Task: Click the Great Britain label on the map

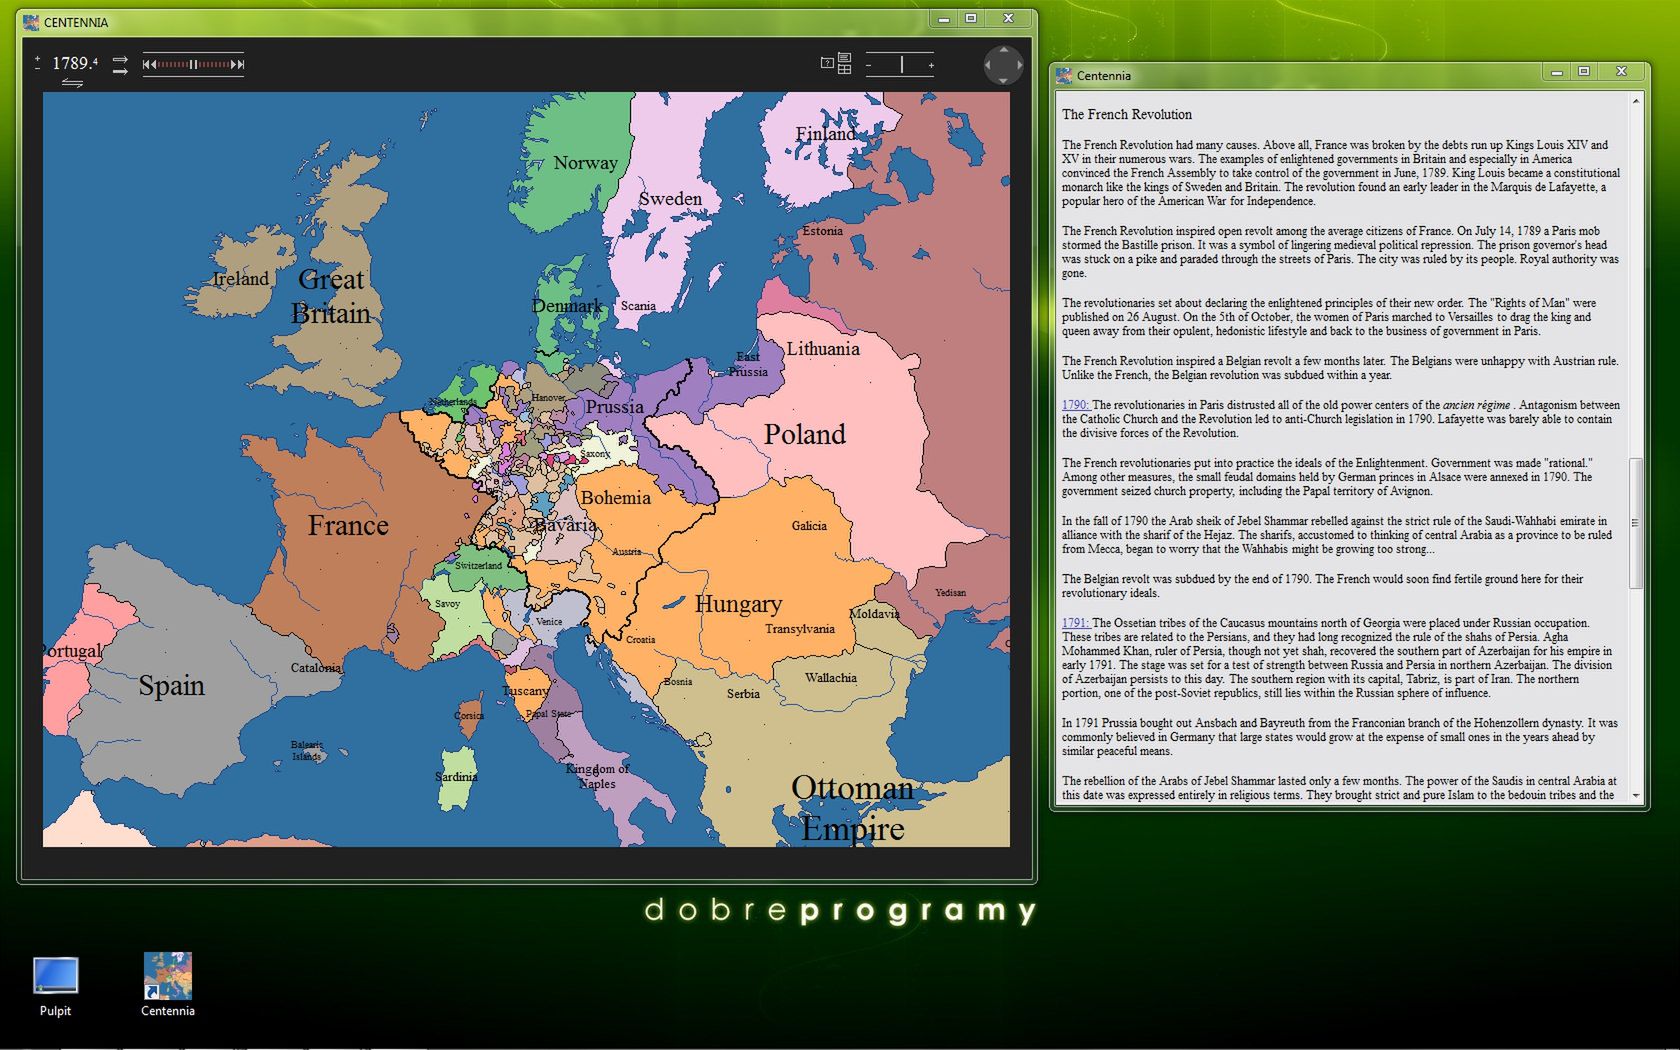Action: (x=332, y=296)
